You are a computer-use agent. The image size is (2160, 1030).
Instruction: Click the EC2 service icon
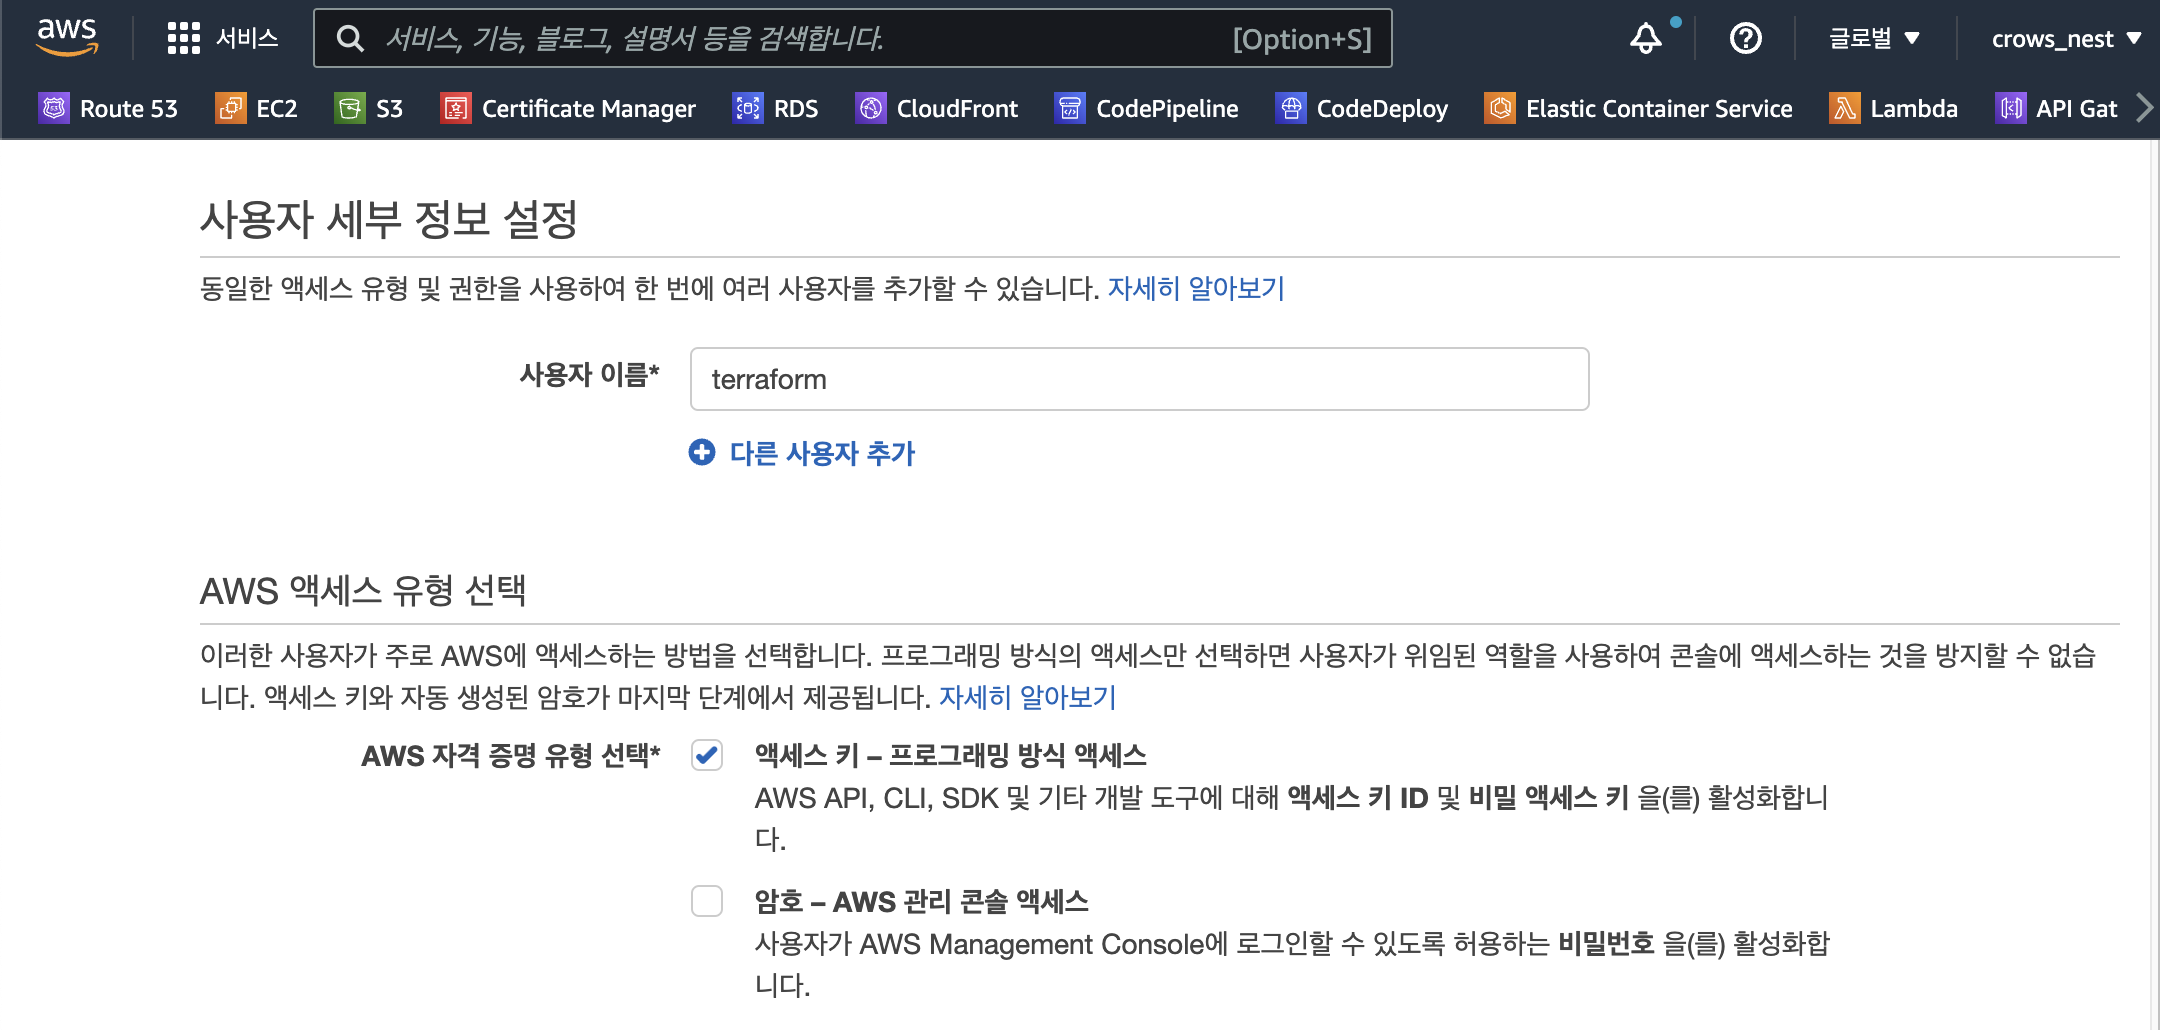(230, 108)
